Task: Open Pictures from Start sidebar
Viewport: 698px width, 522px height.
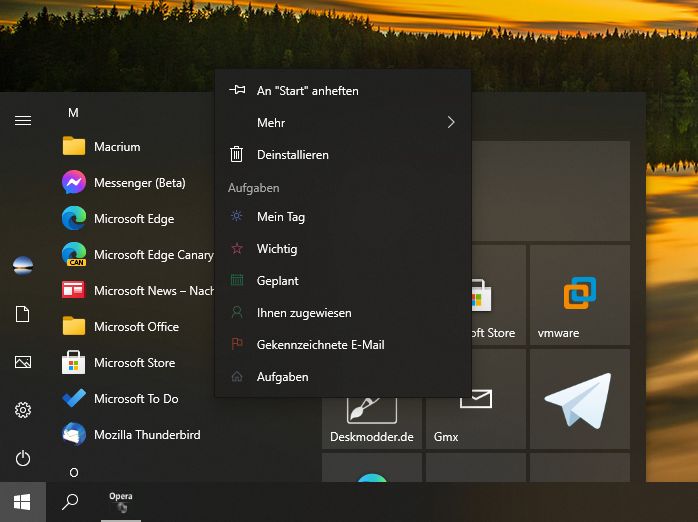Action: (23, 362)
